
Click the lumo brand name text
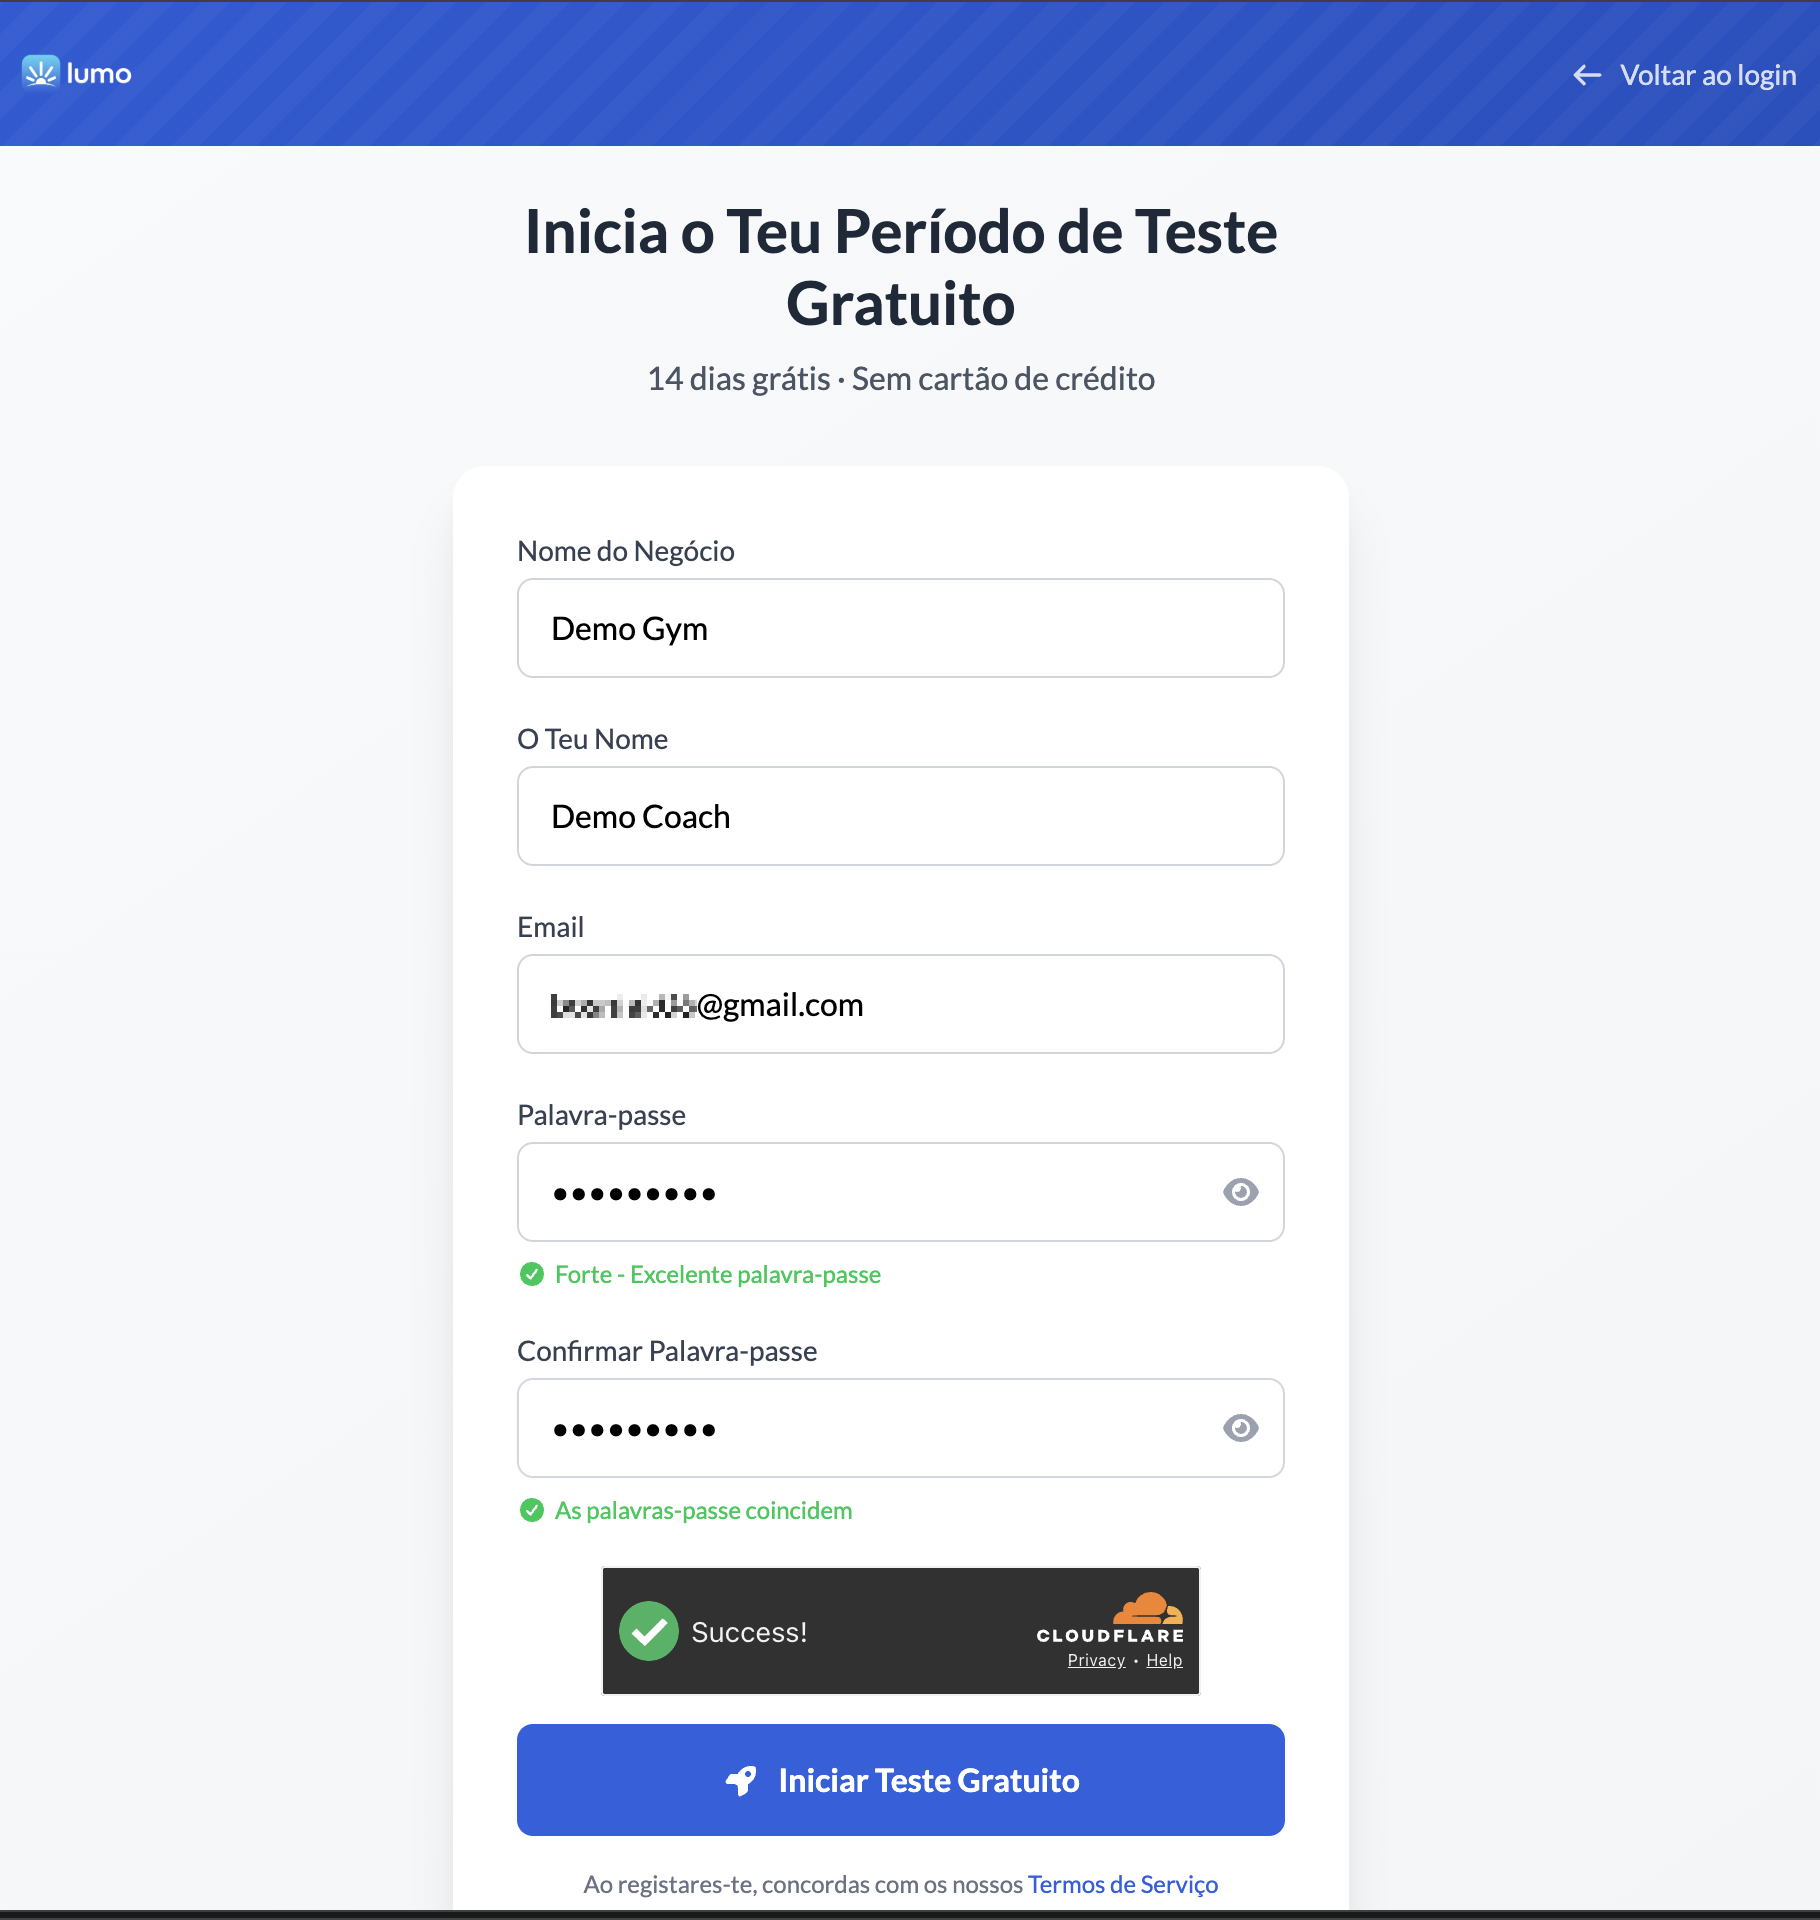coord(99,73)
